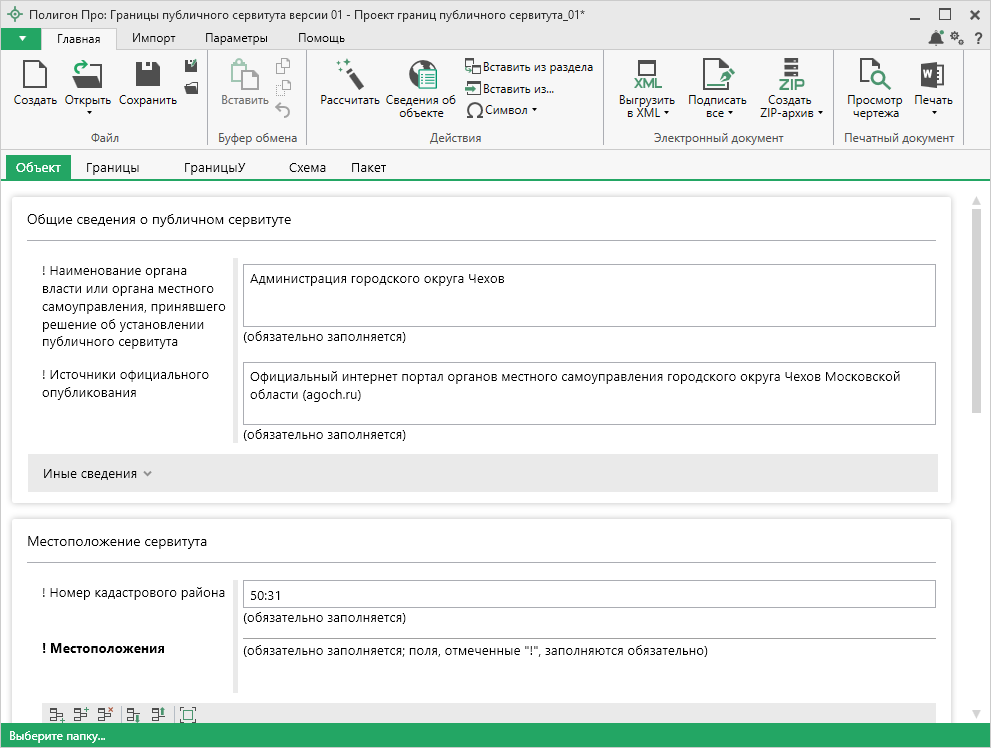Click the question mark help icon
This screenshot has height=748, width=991.
click(x=977, y=38)
